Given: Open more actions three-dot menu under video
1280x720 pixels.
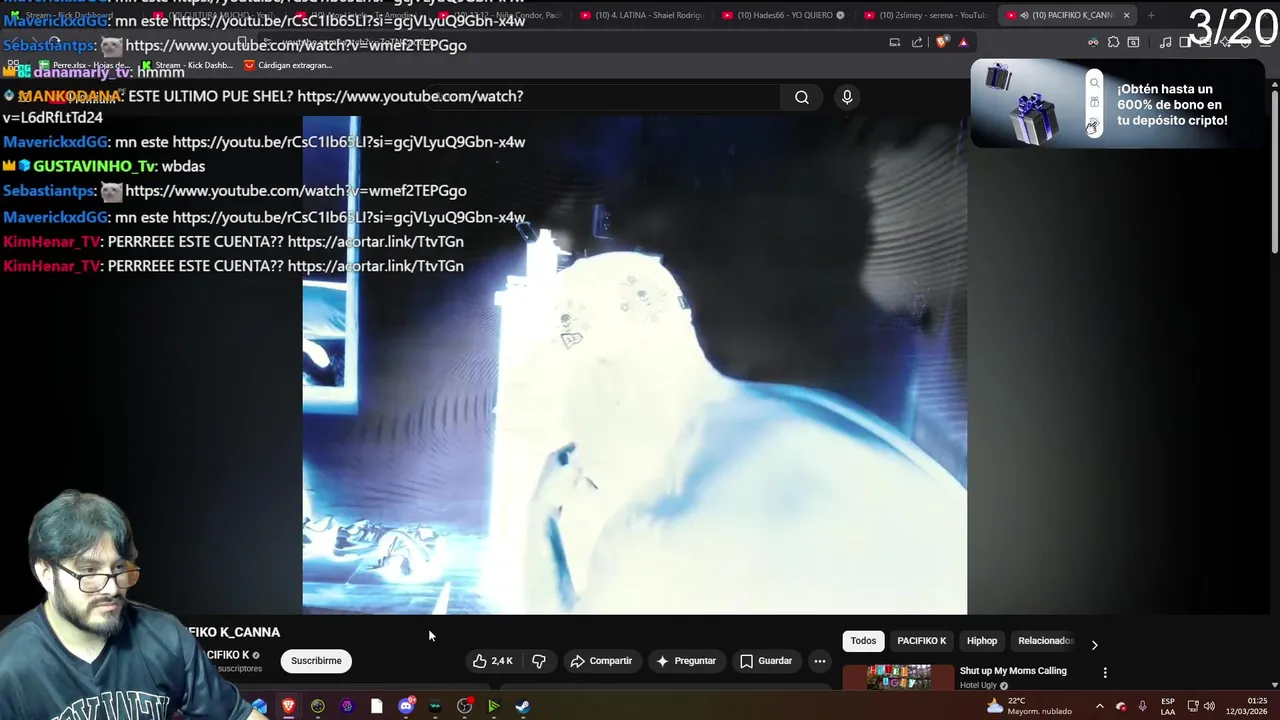Looking at the screenshot, I should pyautogui.click(x=820, y=661).
